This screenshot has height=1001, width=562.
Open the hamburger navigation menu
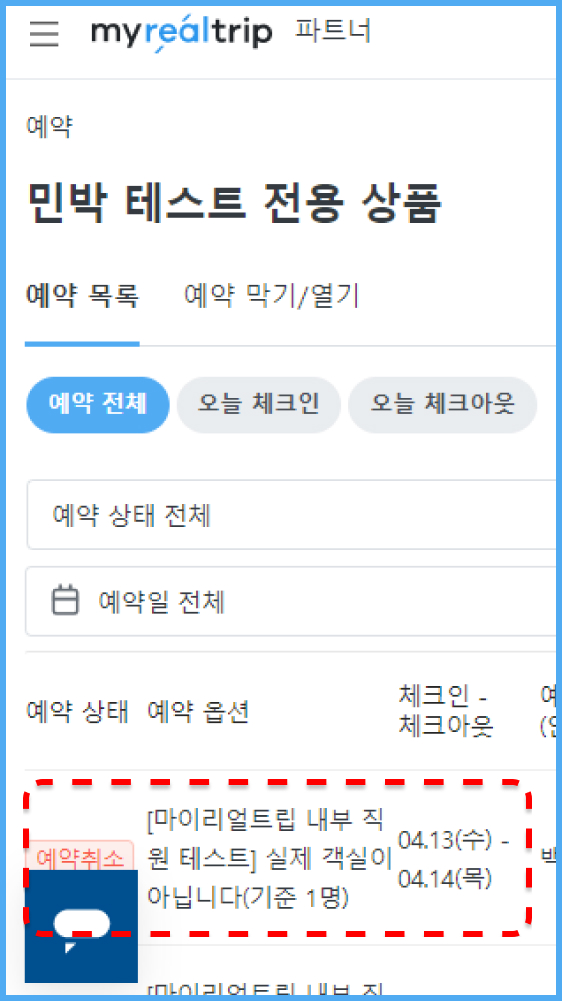pos(44,33)
